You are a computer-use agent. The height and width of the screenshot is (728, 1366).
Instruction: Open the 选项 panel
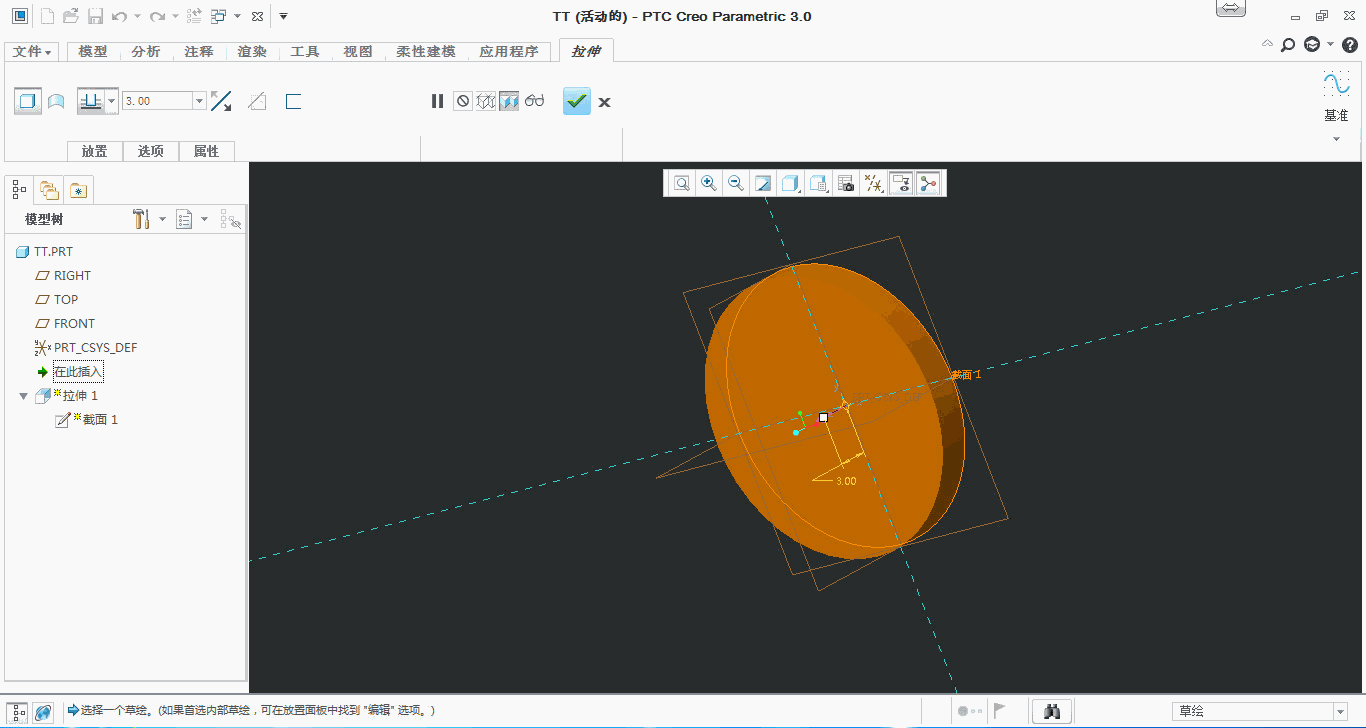151,151
